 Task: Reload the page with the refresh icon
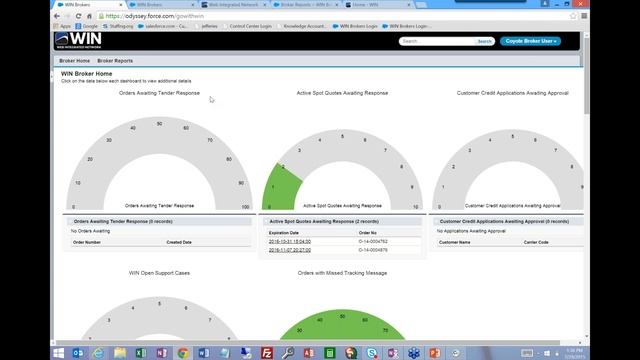pyautogui.click(x=78, y=16)
